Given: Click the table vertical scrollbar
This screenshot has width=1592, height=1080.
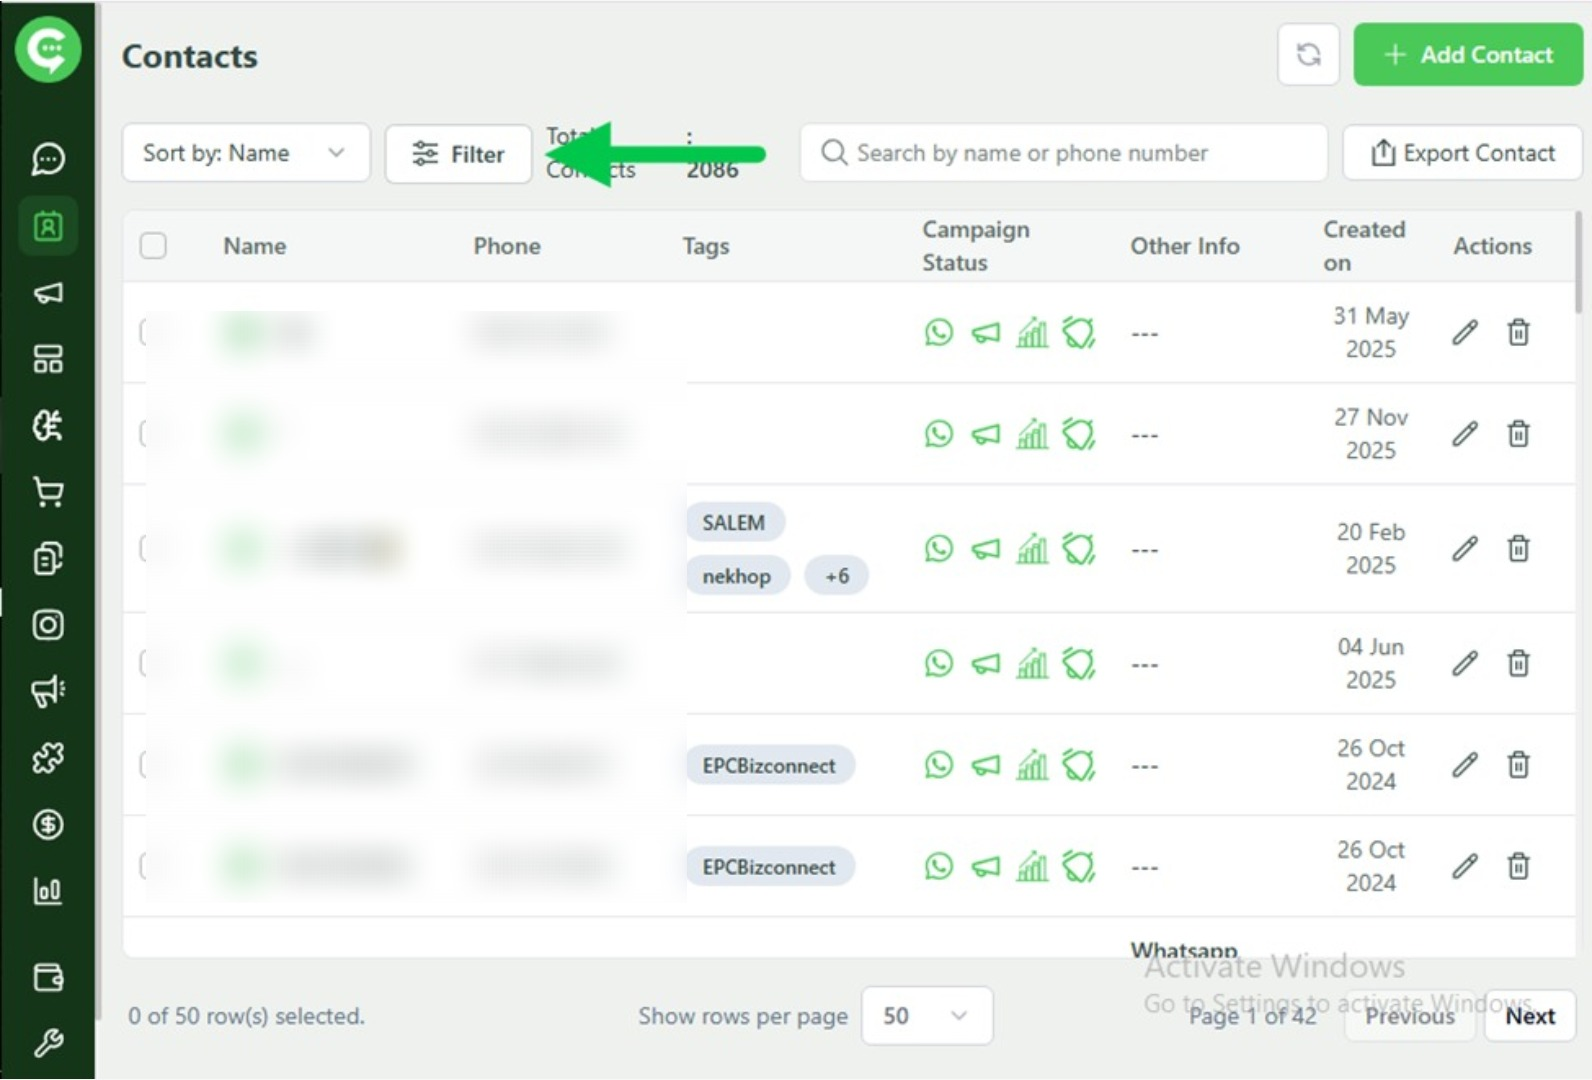Looking at the screenshot, I should pyautogui.click(x=1579, y=262).
